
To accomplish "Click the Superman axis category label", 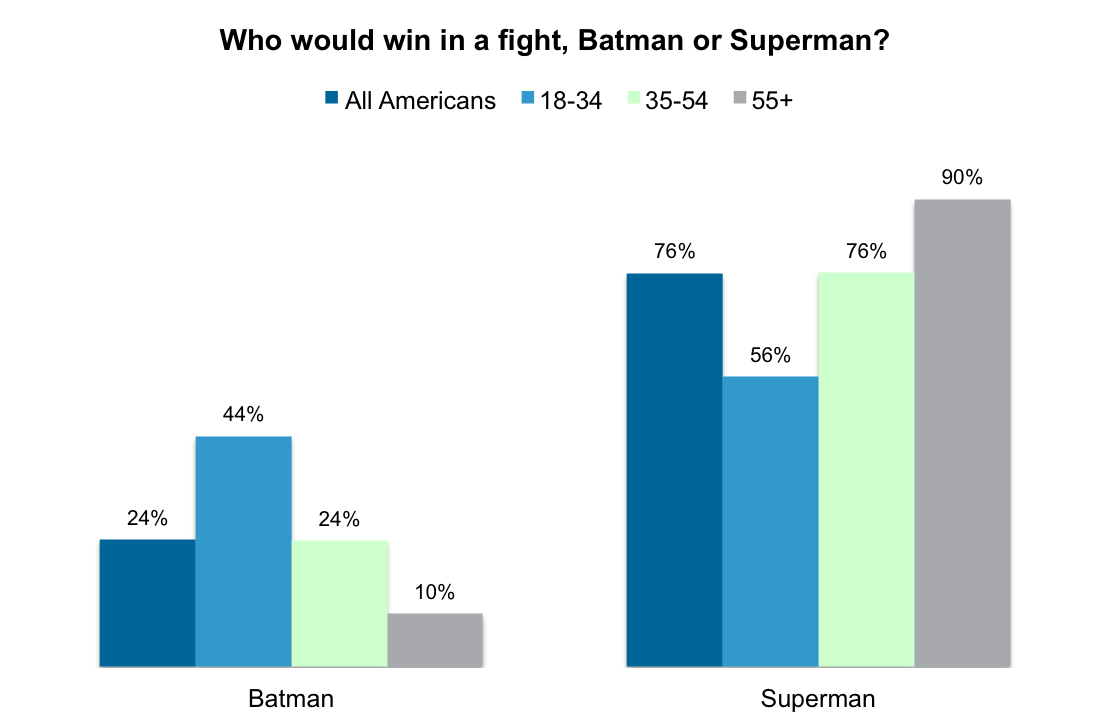I will (818, 699).
